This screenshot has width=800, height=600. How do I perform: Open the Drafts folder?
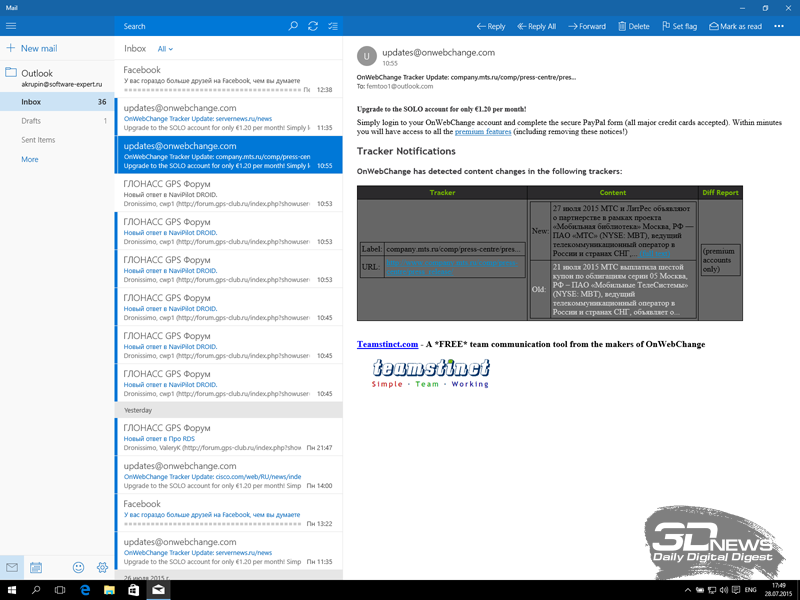(x=57, y=121)
